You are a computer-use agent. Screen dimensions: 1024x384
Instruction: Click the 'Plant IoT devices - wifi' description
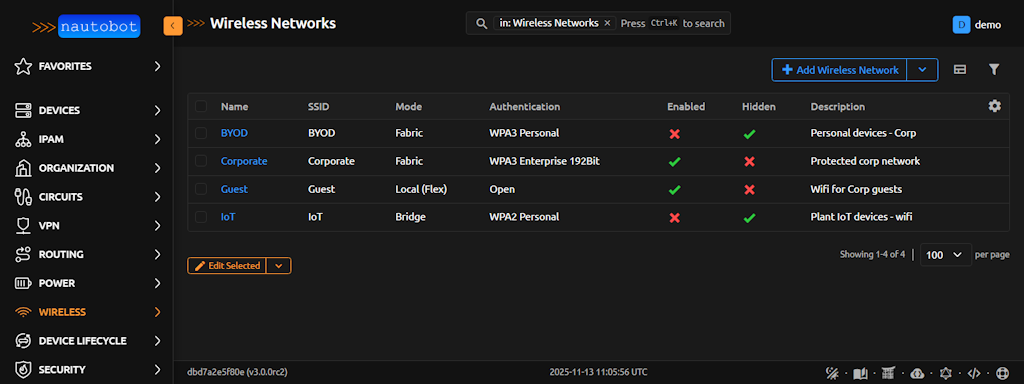(x=861, y=217)
